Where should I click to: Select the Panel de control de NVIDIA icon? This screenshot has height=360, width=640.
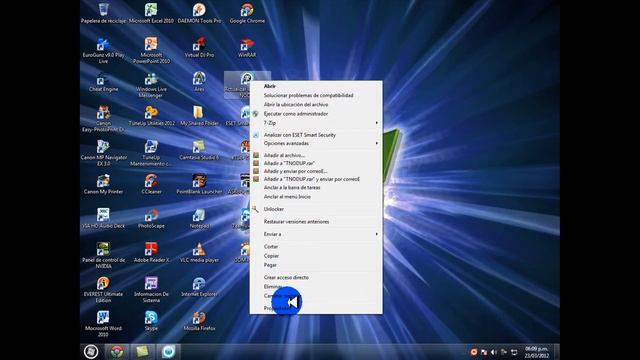point(103,256)
